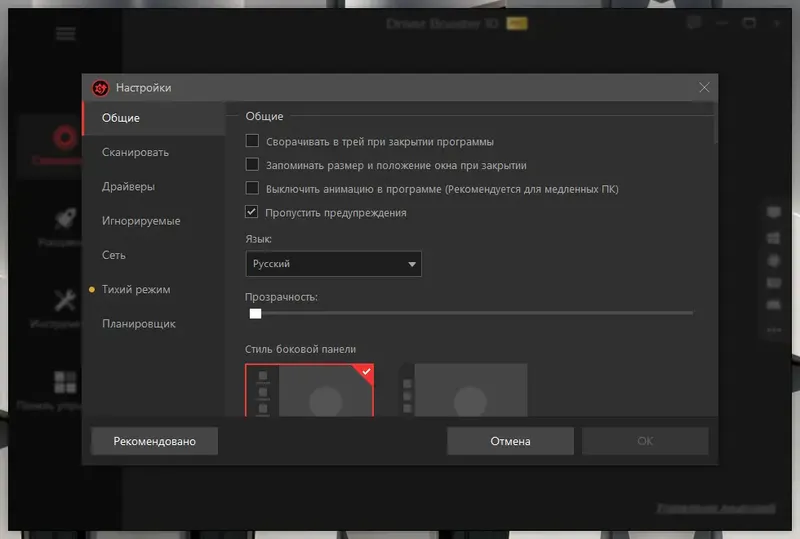Switch to the Игнорируемые tab
800x539 pixels.
[154, 220]
